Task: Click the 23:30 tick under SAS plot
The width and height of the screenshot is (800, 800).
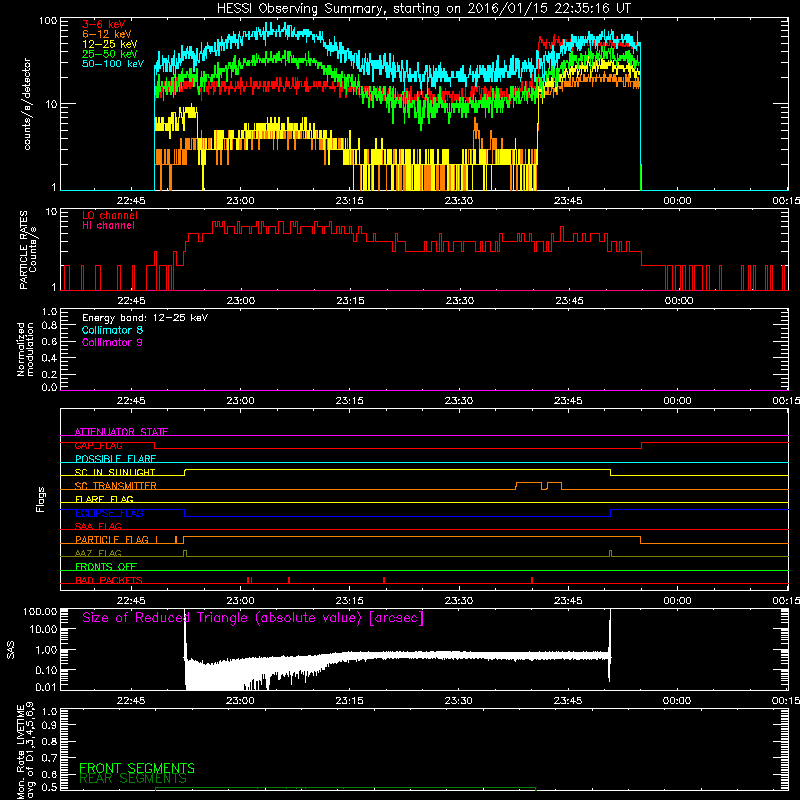Action: coord(458,701)
